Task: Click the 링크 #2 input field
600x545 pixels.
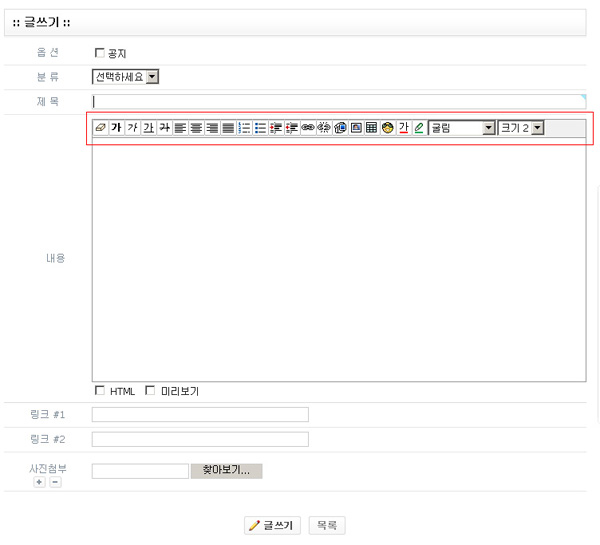Action: tap(200, 439)
